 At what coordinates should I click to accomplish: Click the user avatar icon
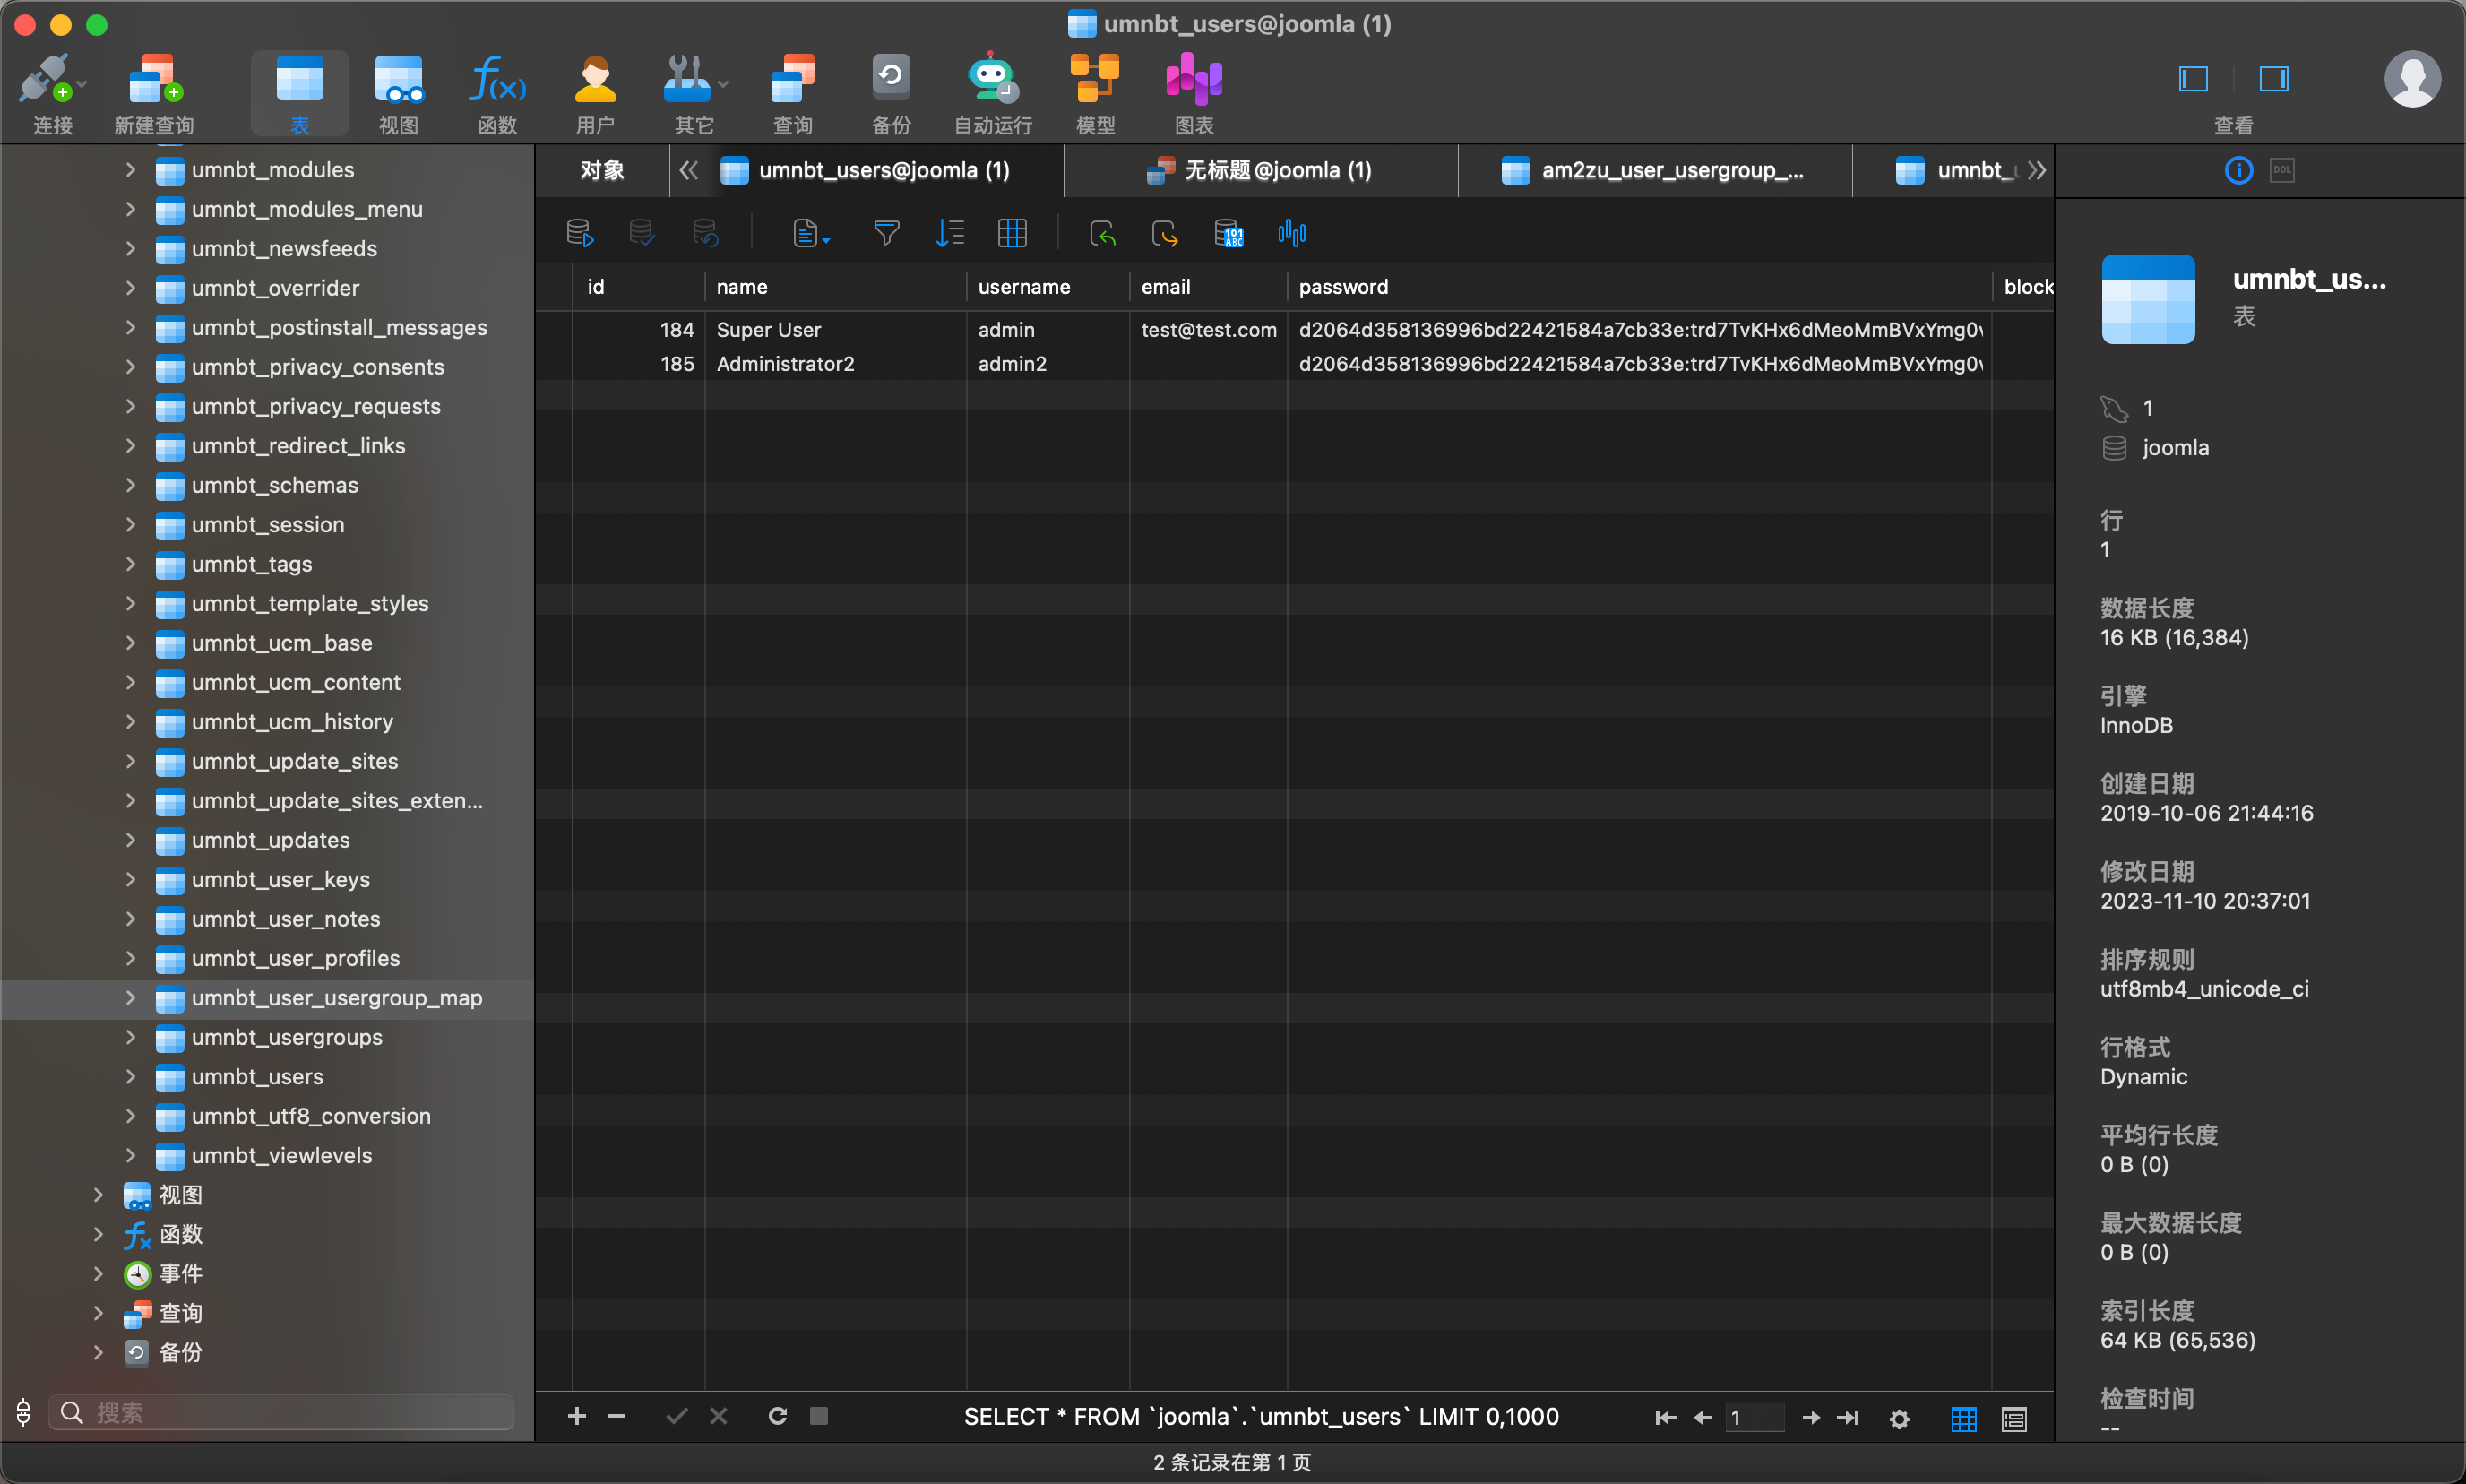2412,78
